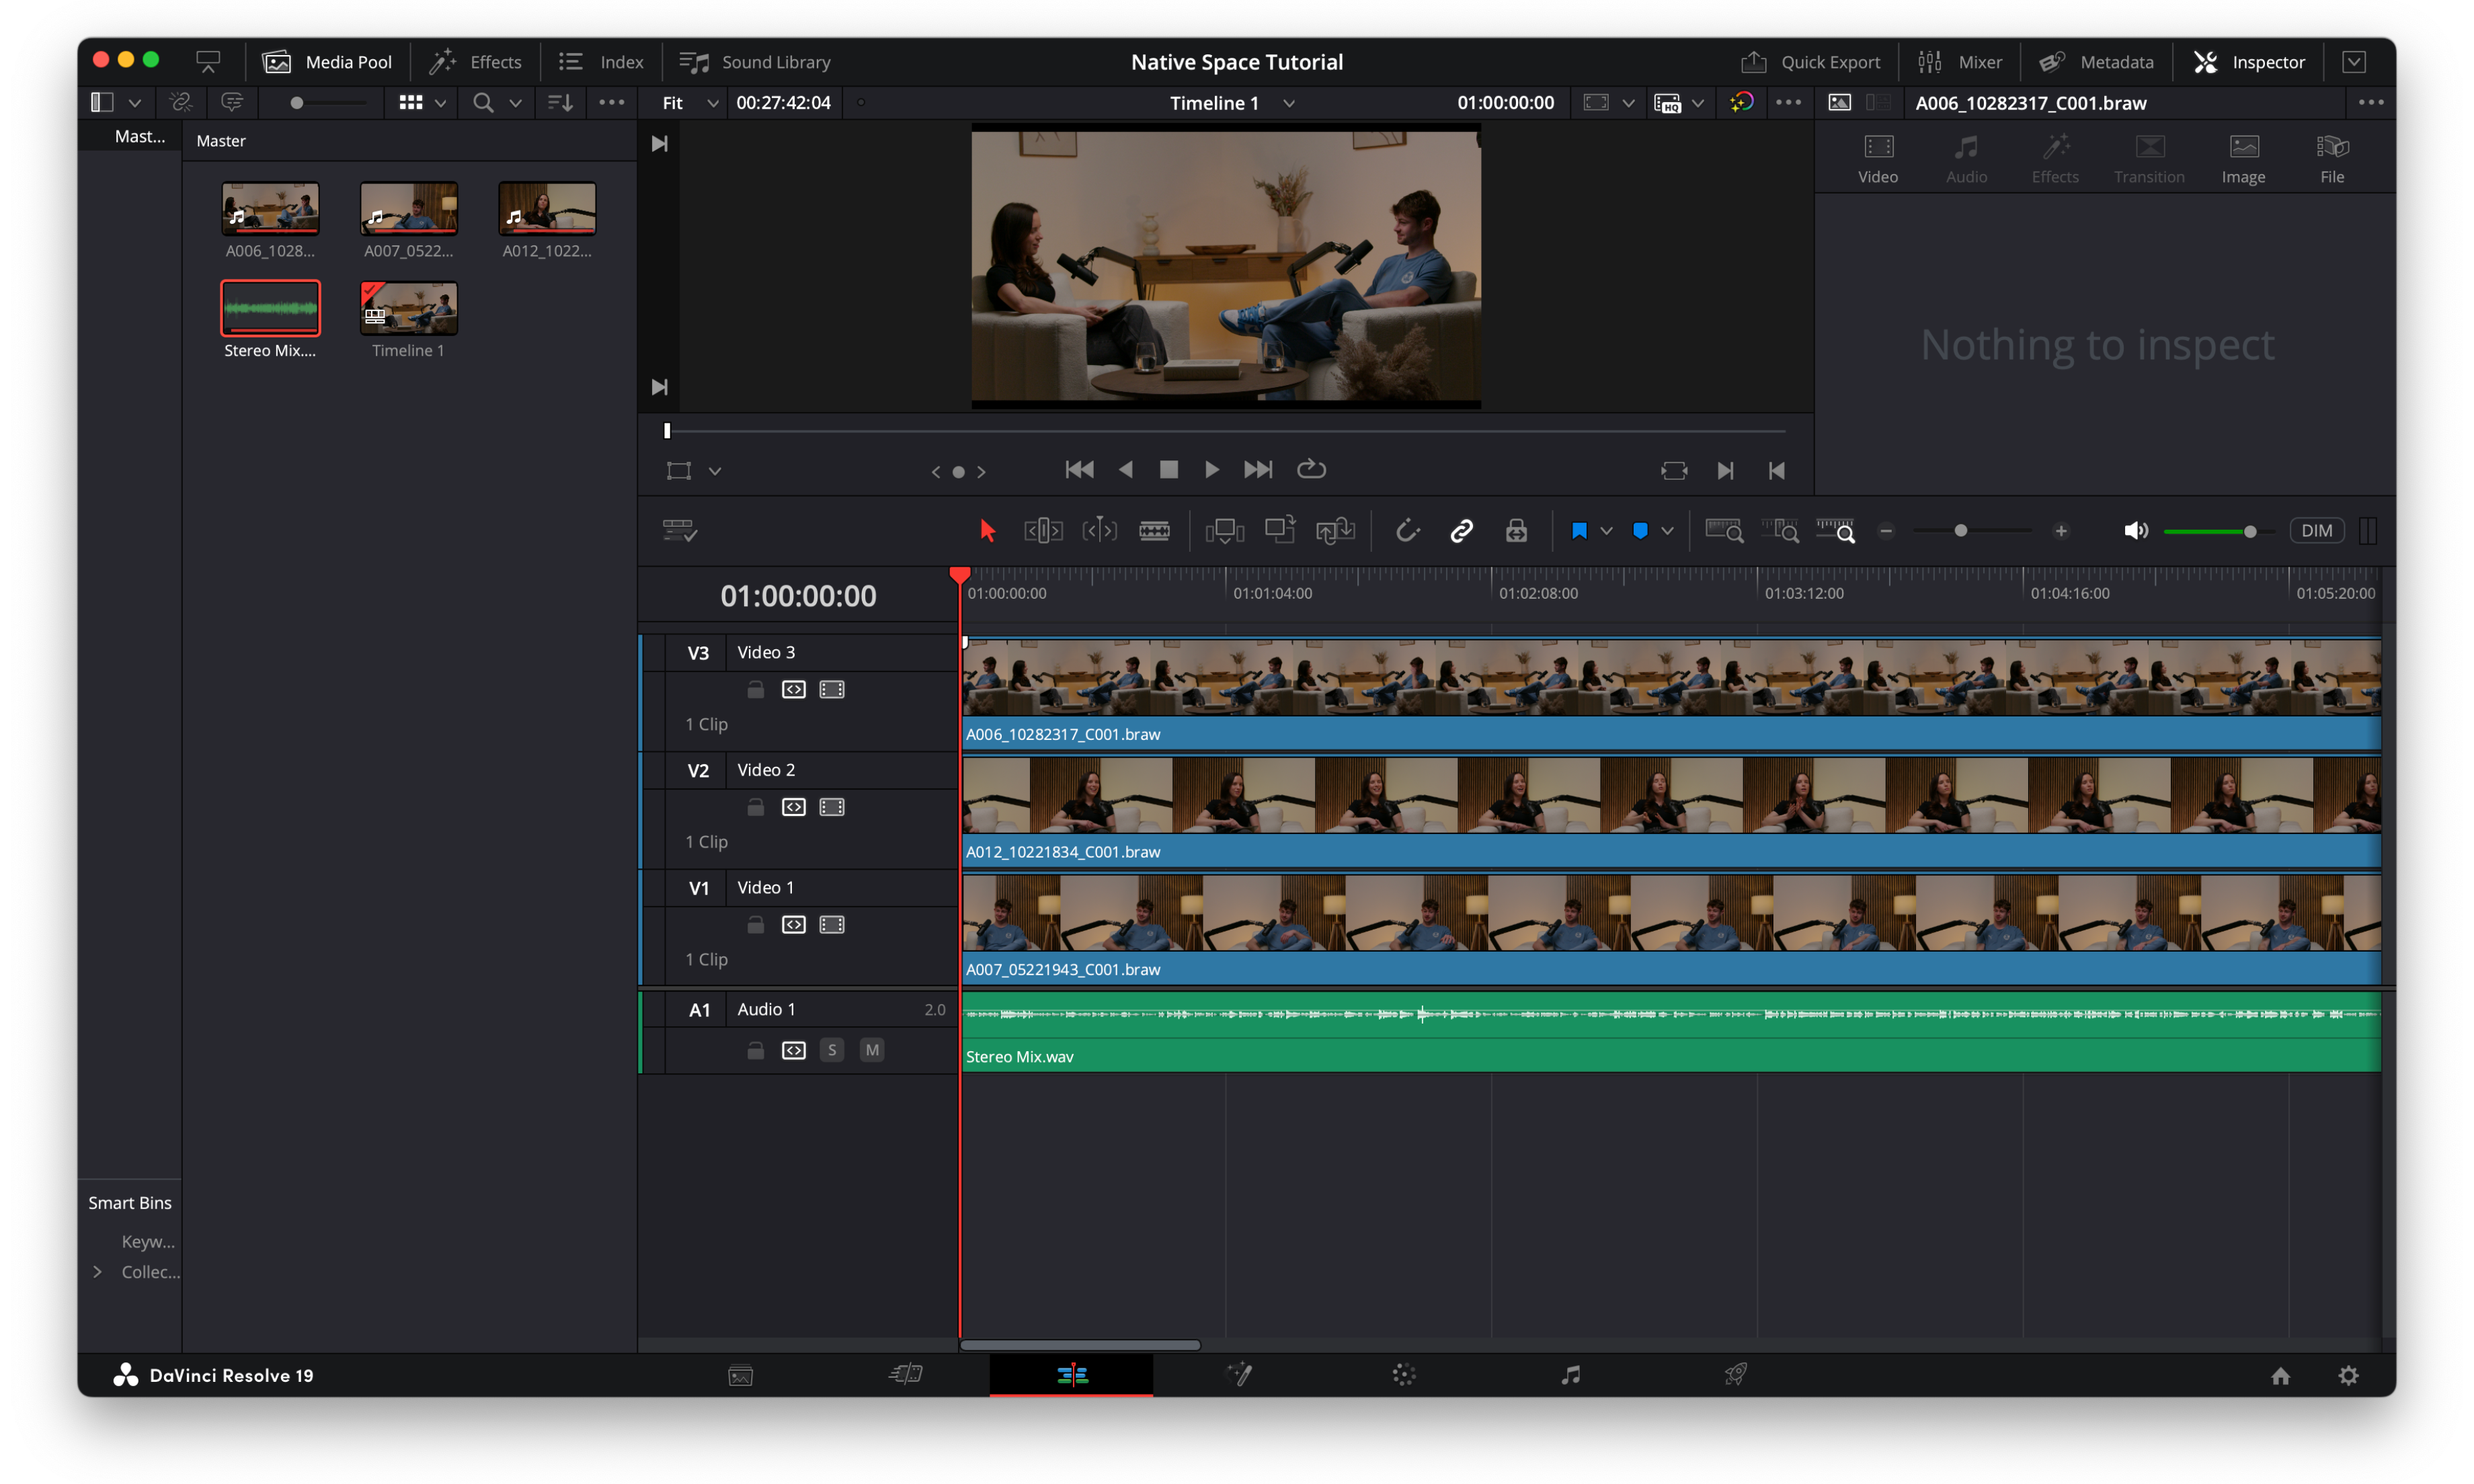Click the Bypass Color Grades icon
This screenshot has width=2474, height=1484.
click(1742, 102)
